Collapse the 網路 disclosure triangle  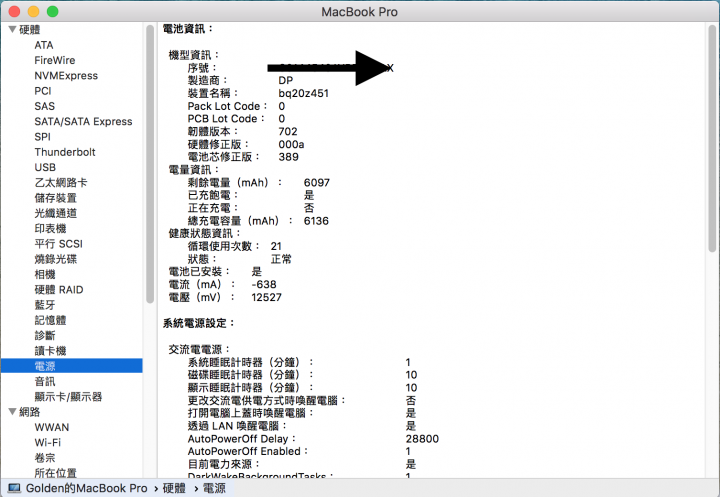(13, 412)
